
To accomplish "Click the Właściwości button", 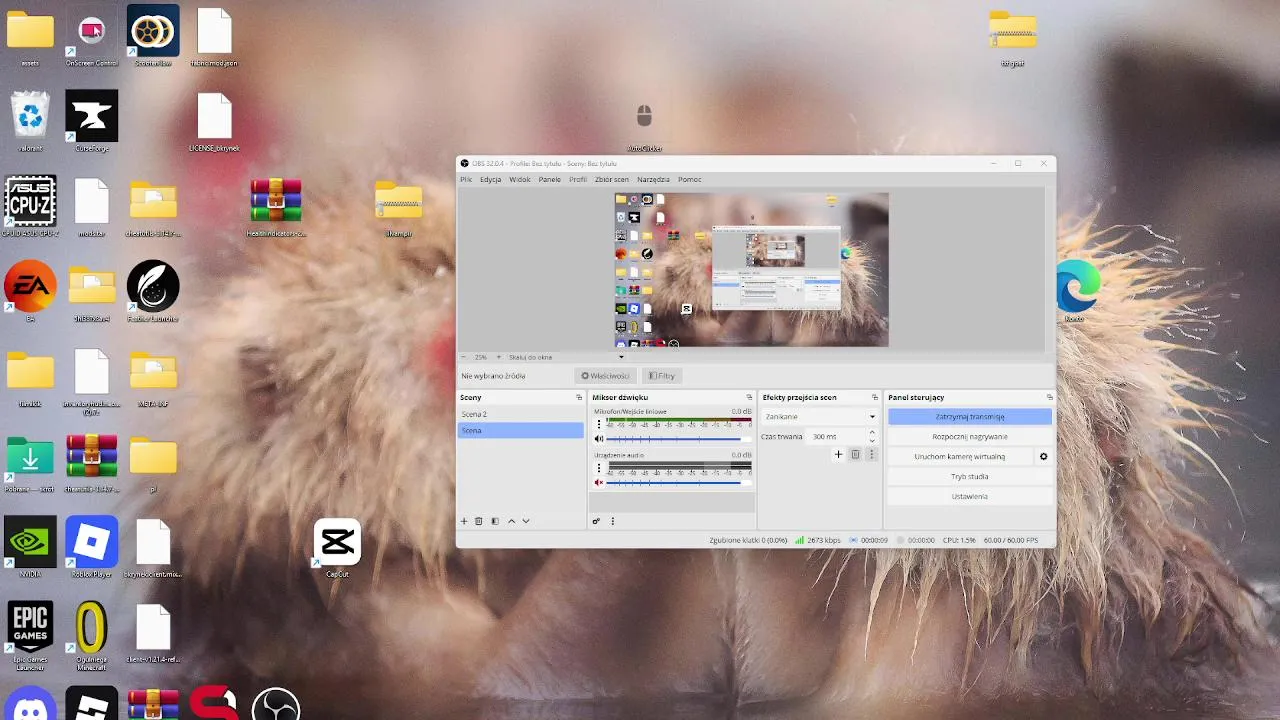I will tap(606, 376).
